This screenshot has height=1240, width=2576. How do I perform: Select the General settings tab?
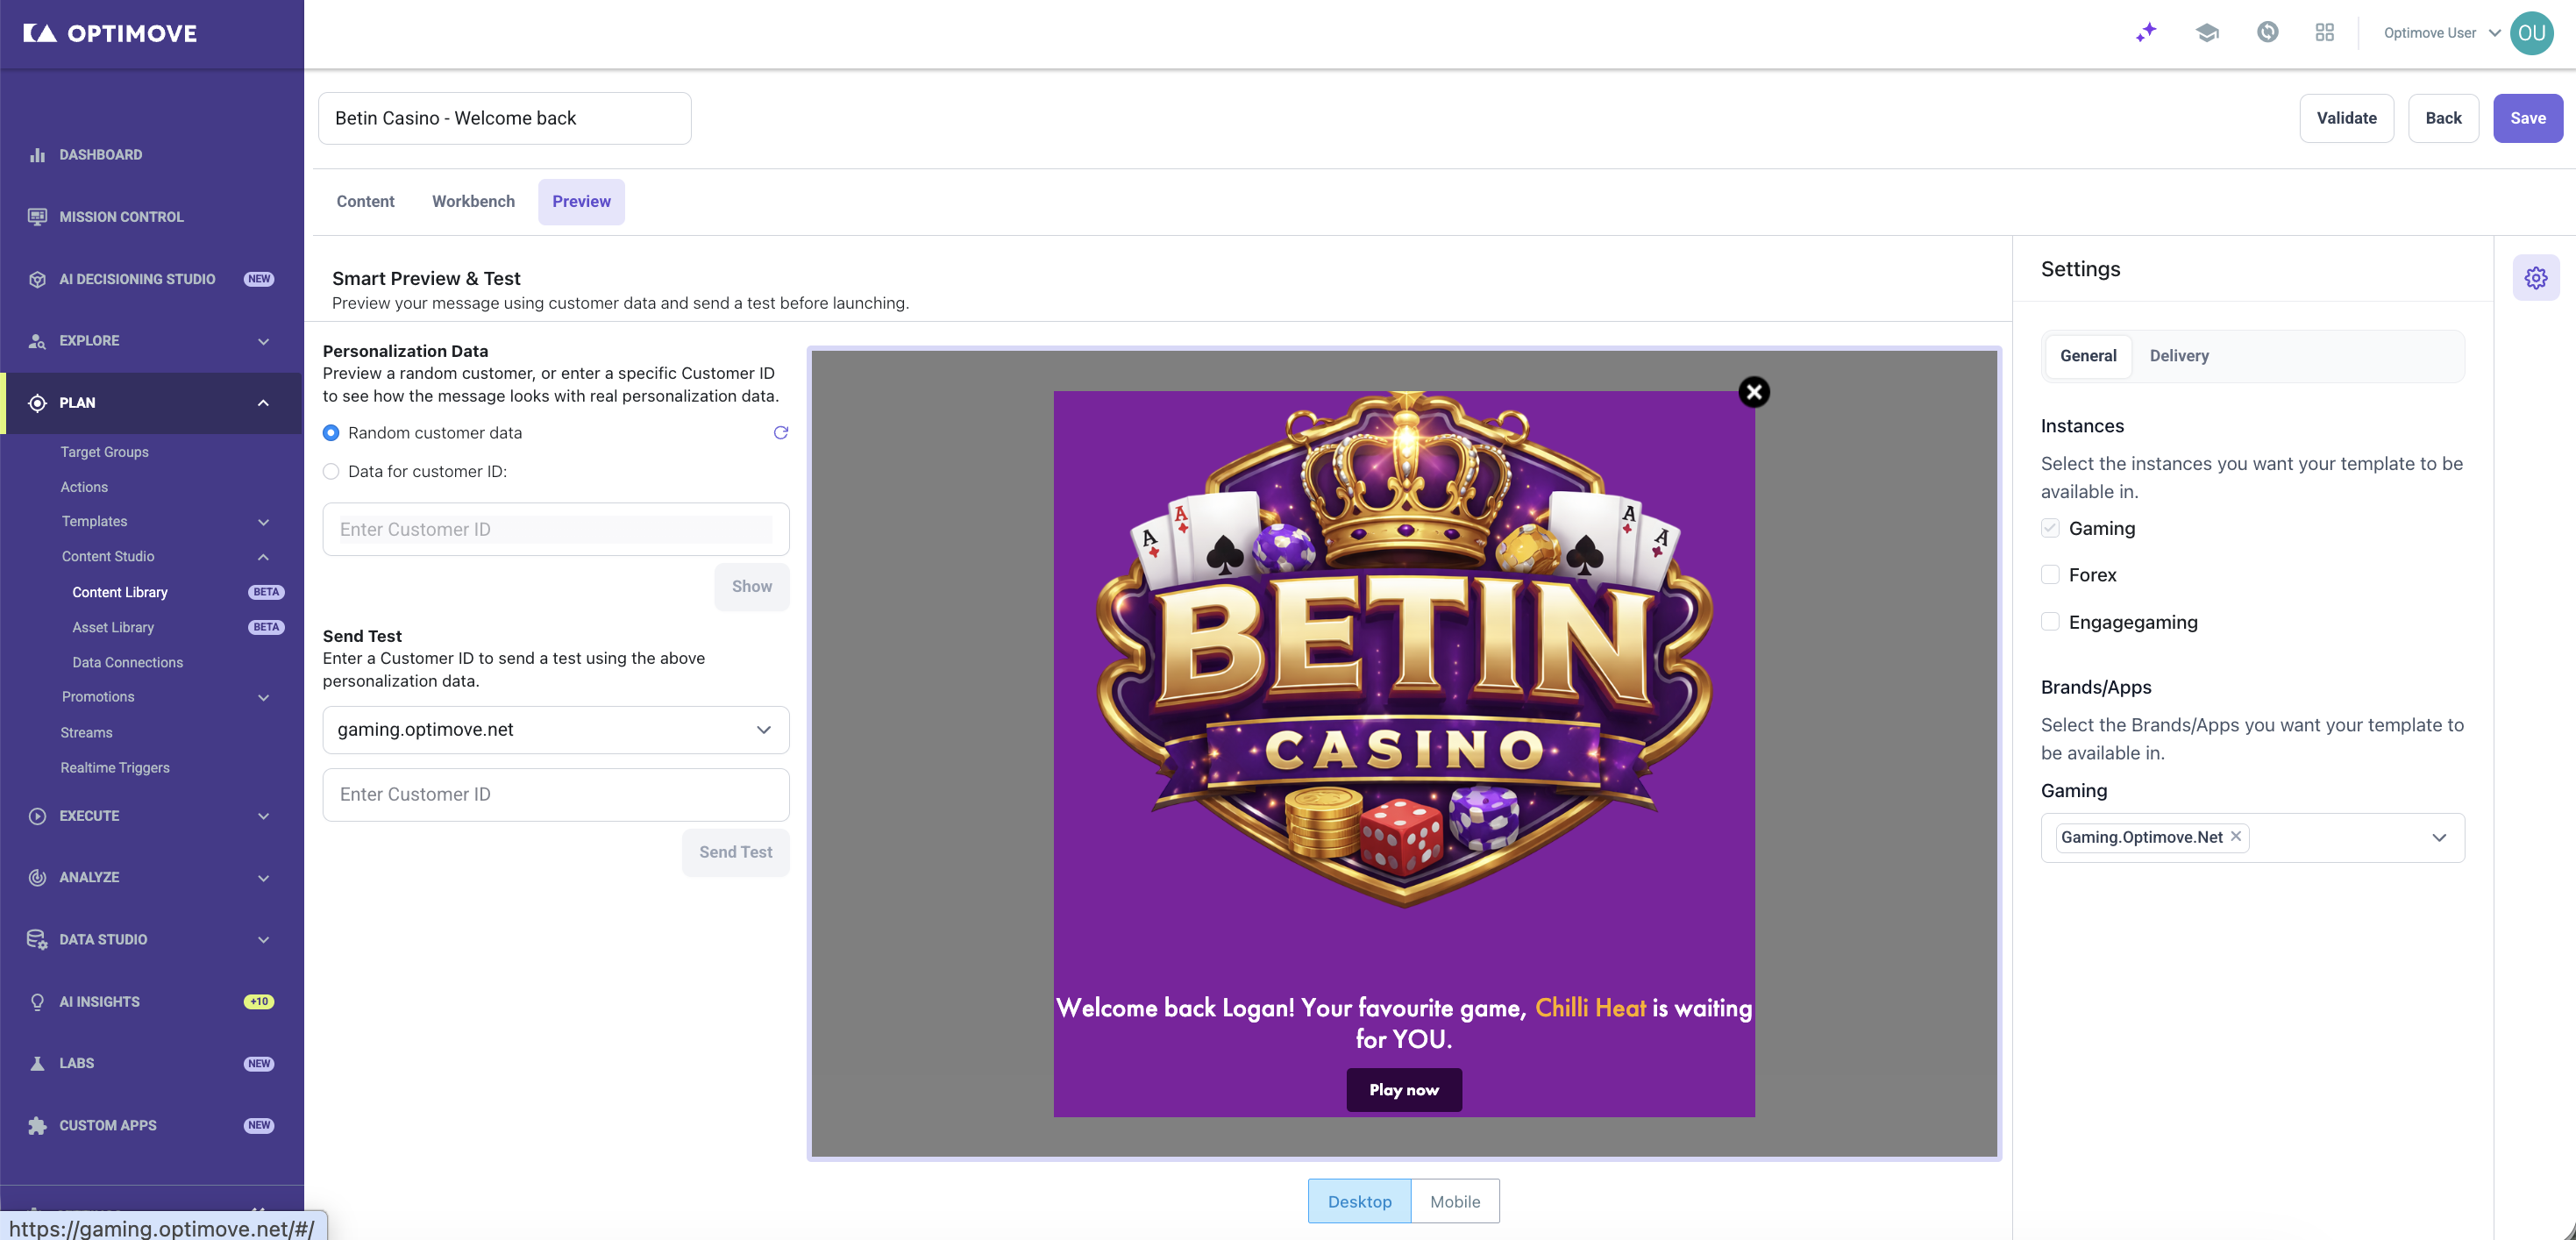2087,356
